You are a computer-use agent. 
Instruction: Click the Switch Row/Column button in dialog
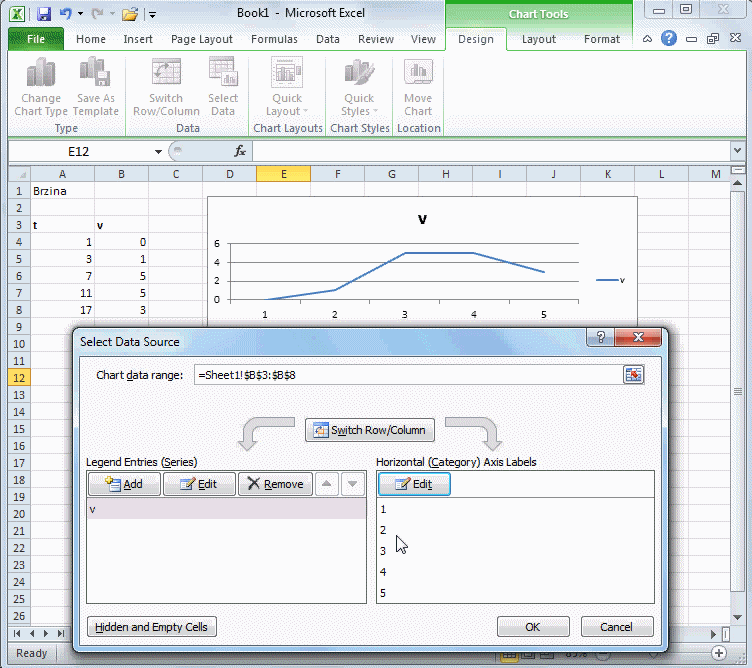coord(370,430)
